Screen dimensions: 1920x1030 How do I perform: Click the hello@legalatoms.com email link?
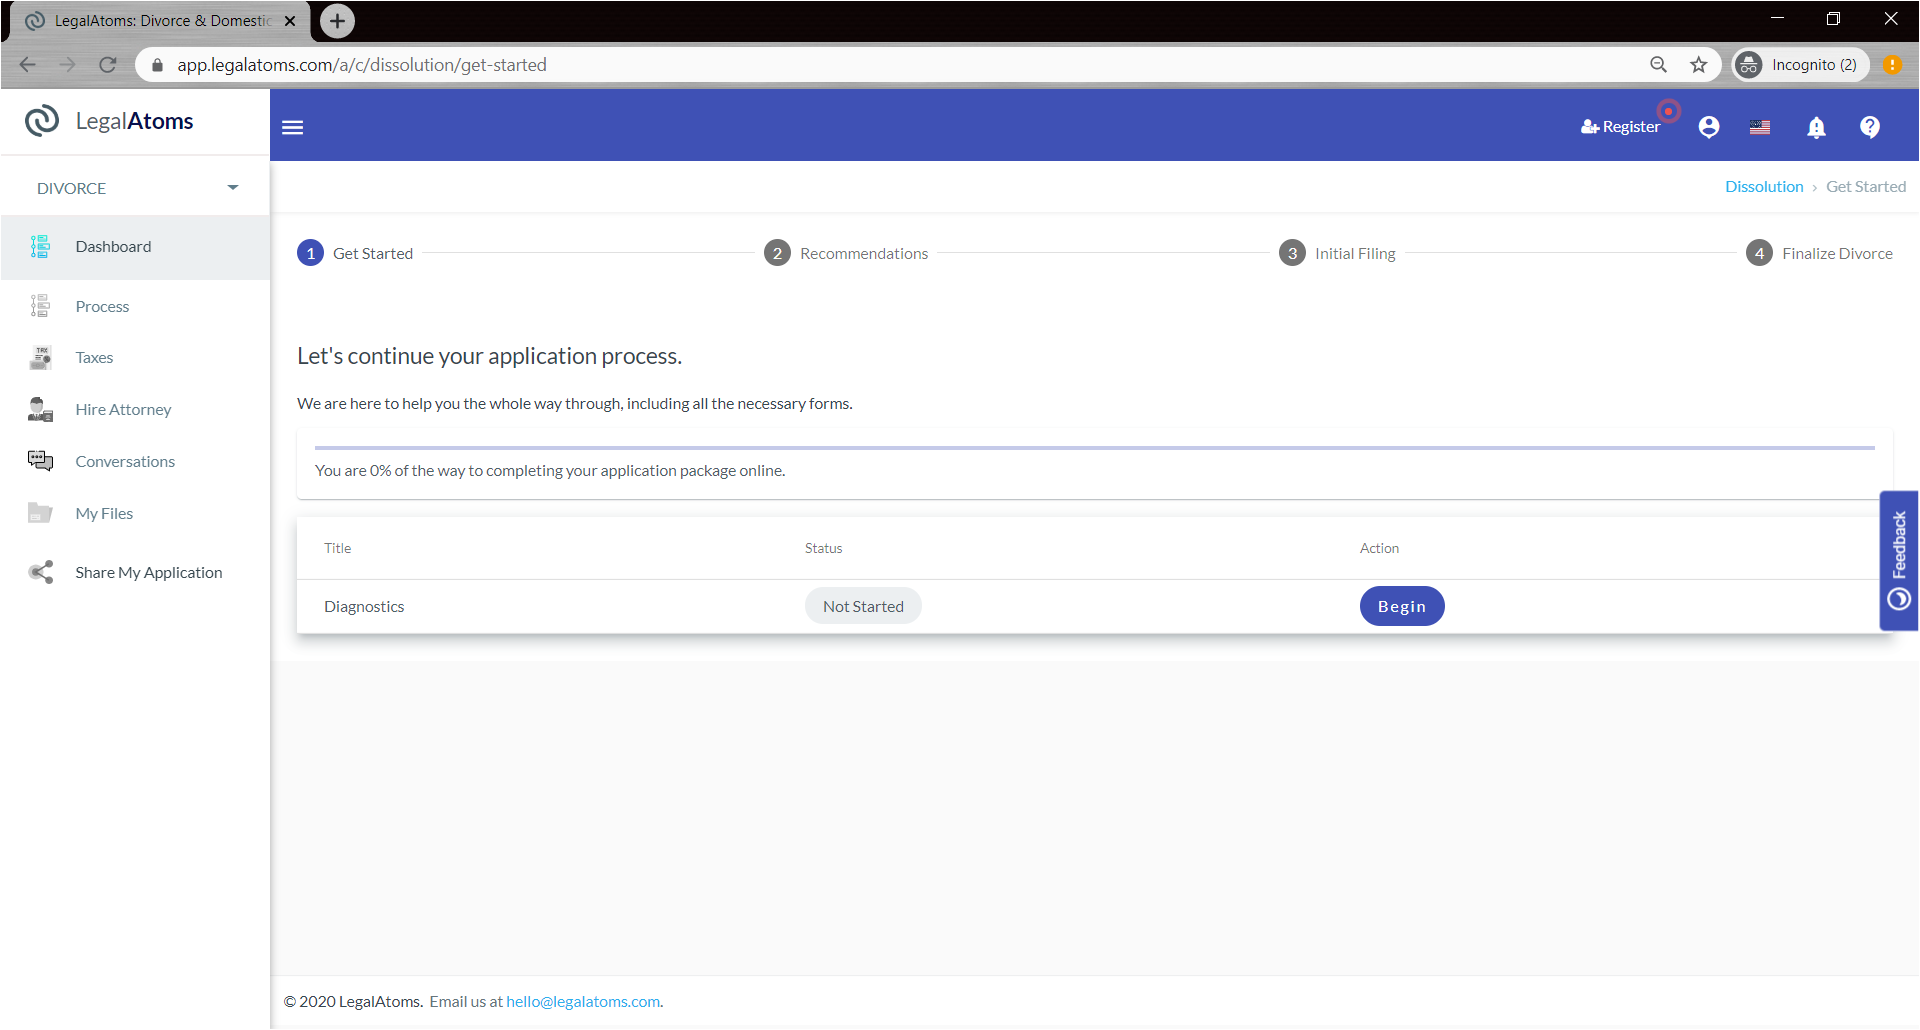point(583,1001)
